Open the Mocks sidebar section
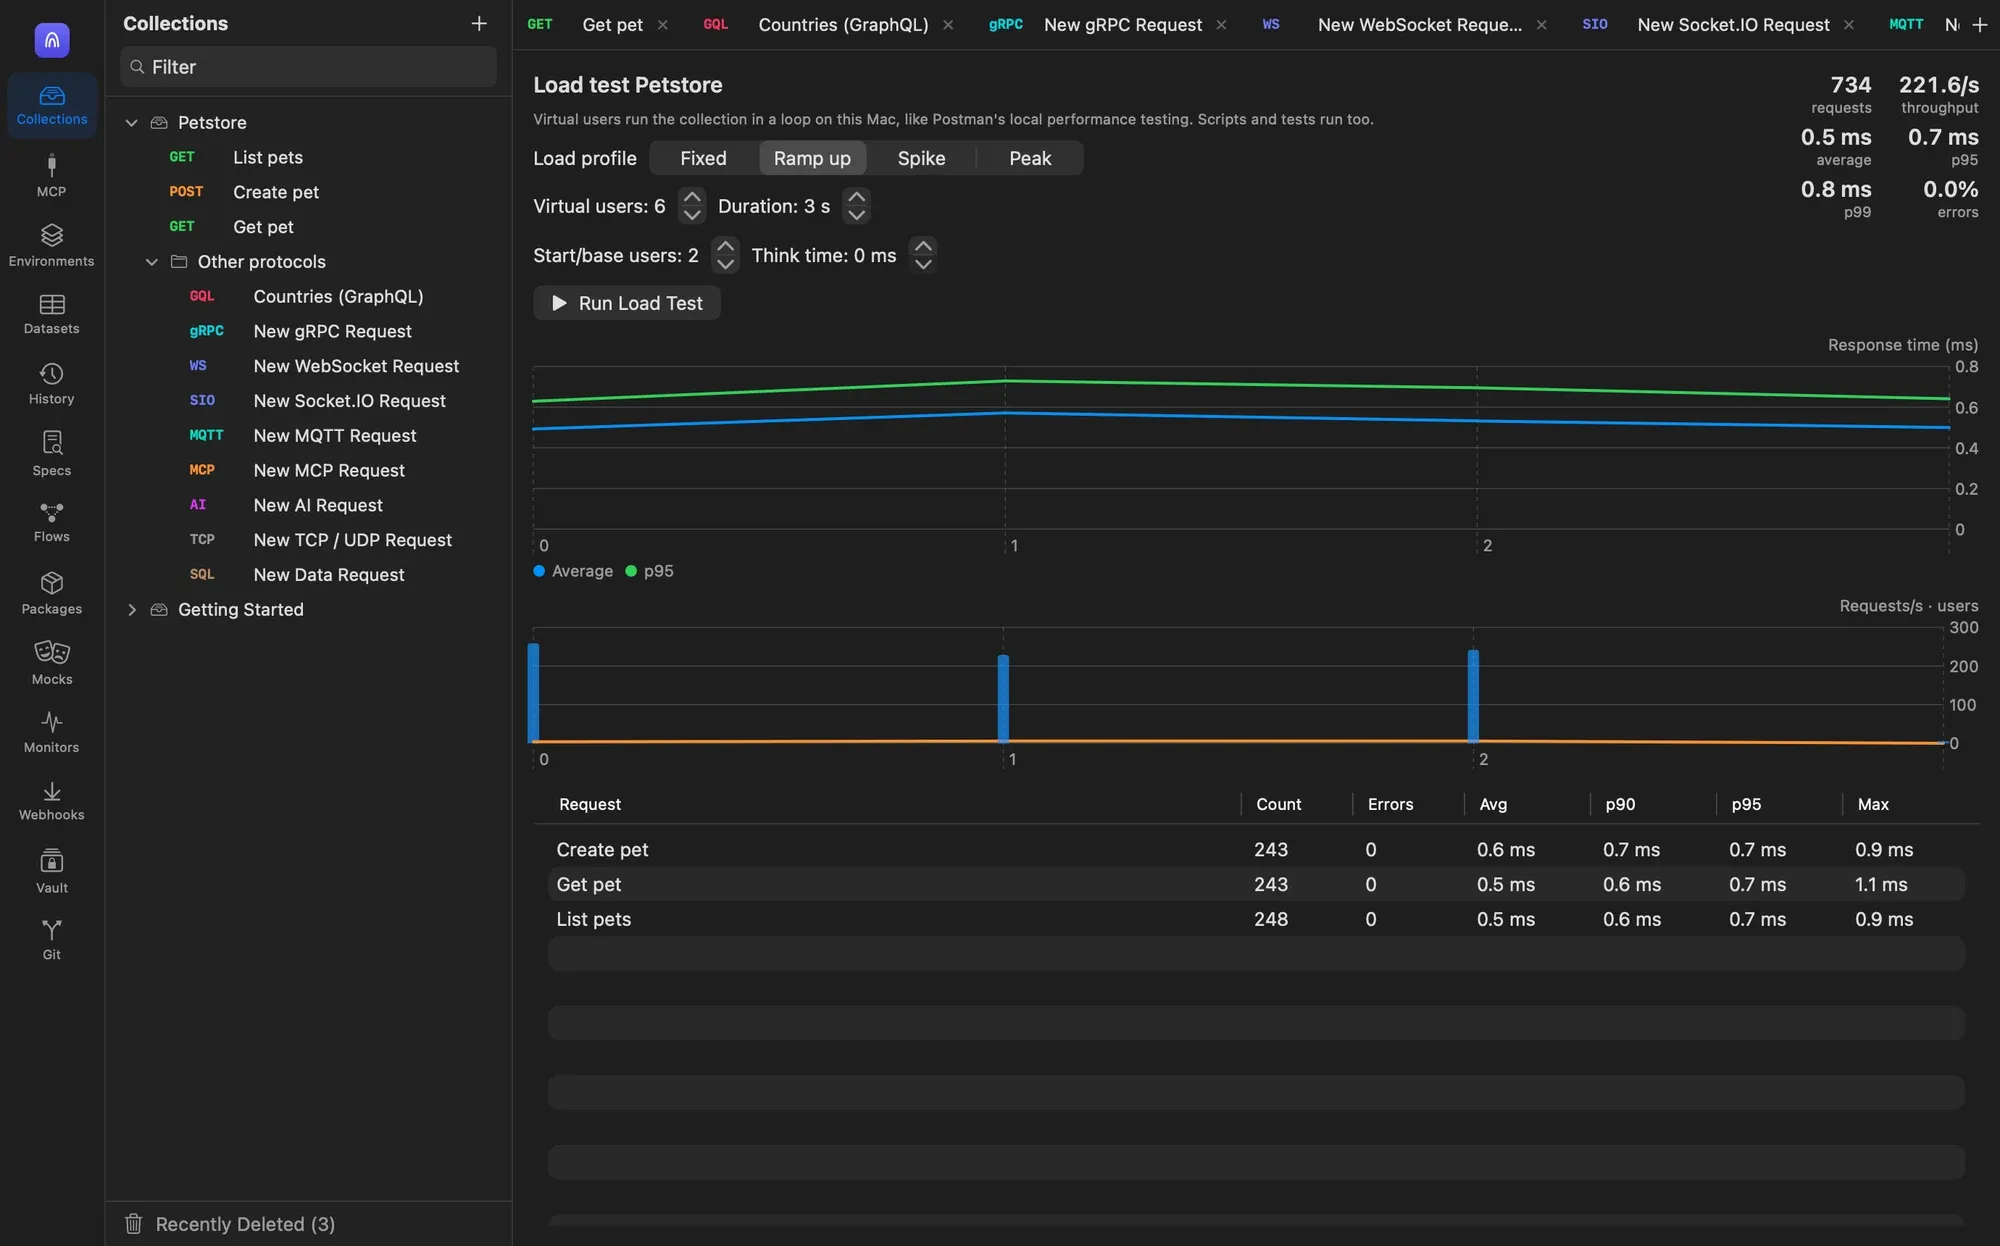This screenshot has width=2000, height=1246. pos(52,663)
